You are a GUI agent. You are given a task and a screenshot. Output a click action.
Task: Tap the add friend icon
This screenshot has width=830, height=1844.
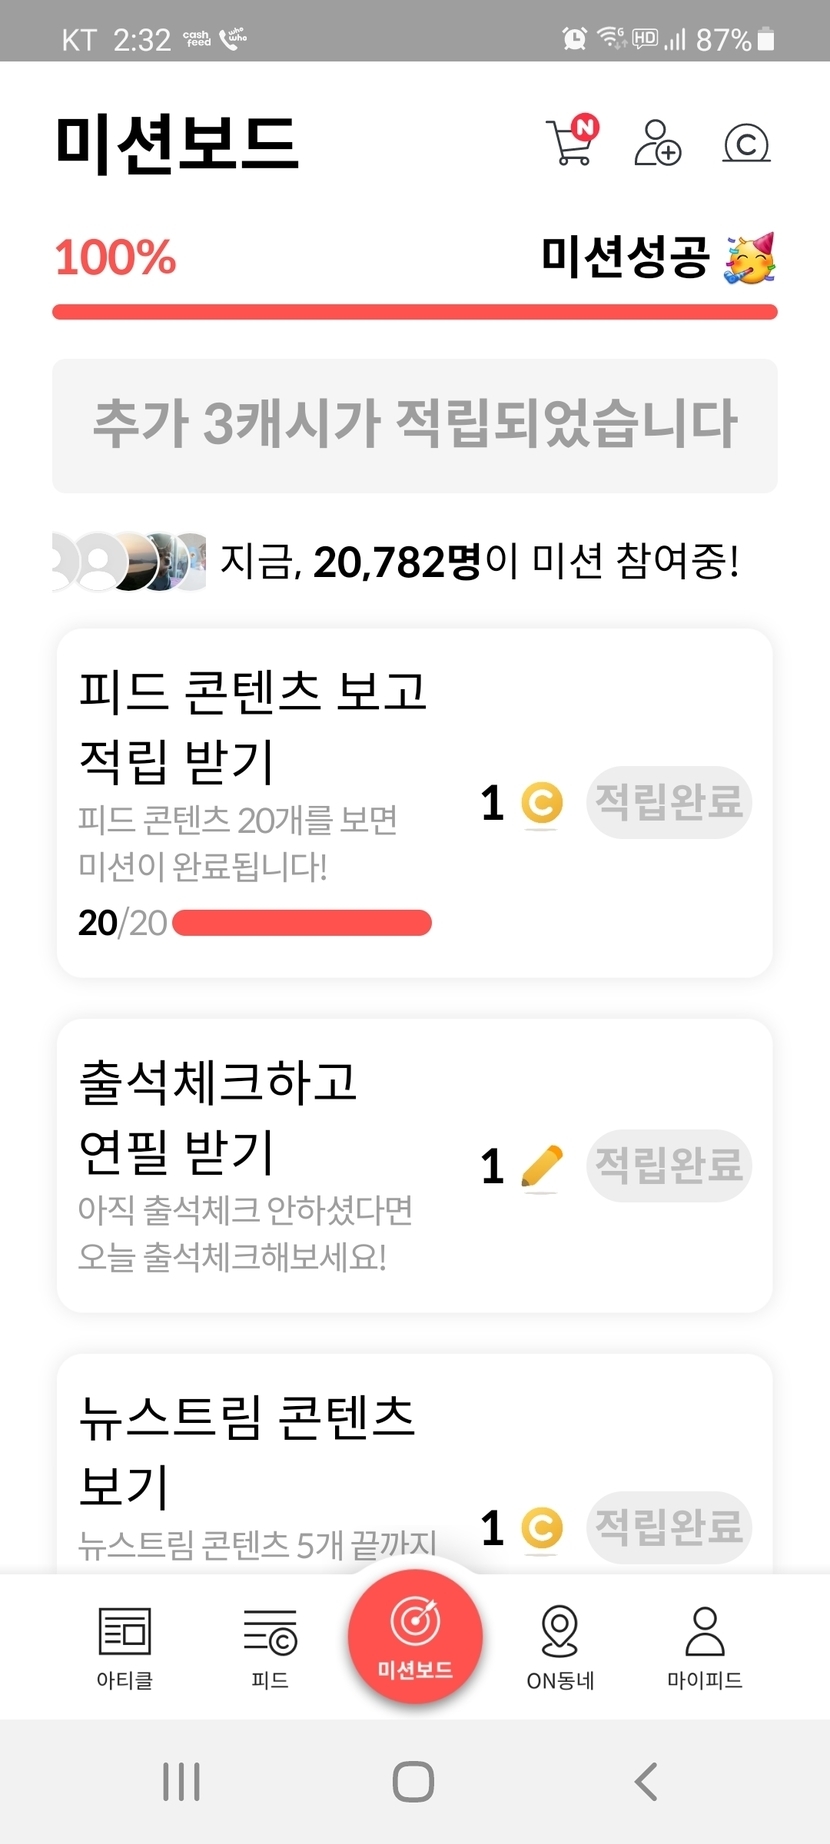click(657, 143)
